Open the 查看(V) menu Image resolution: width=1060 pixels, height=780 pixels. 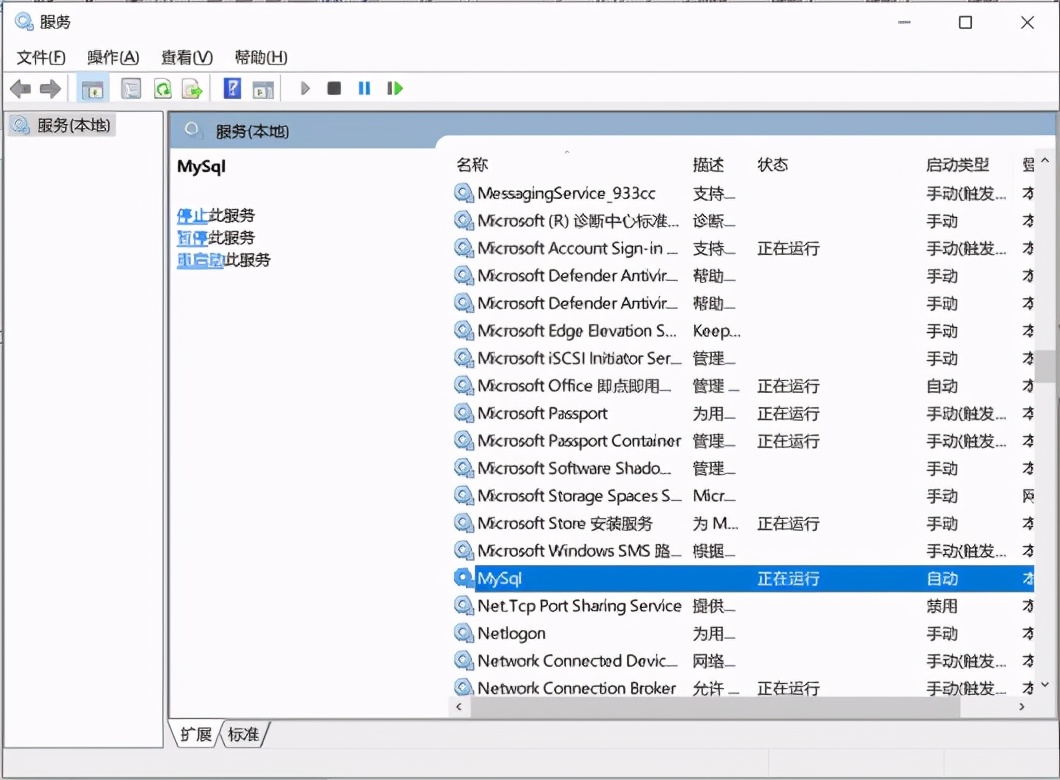(x=187, y=57)
